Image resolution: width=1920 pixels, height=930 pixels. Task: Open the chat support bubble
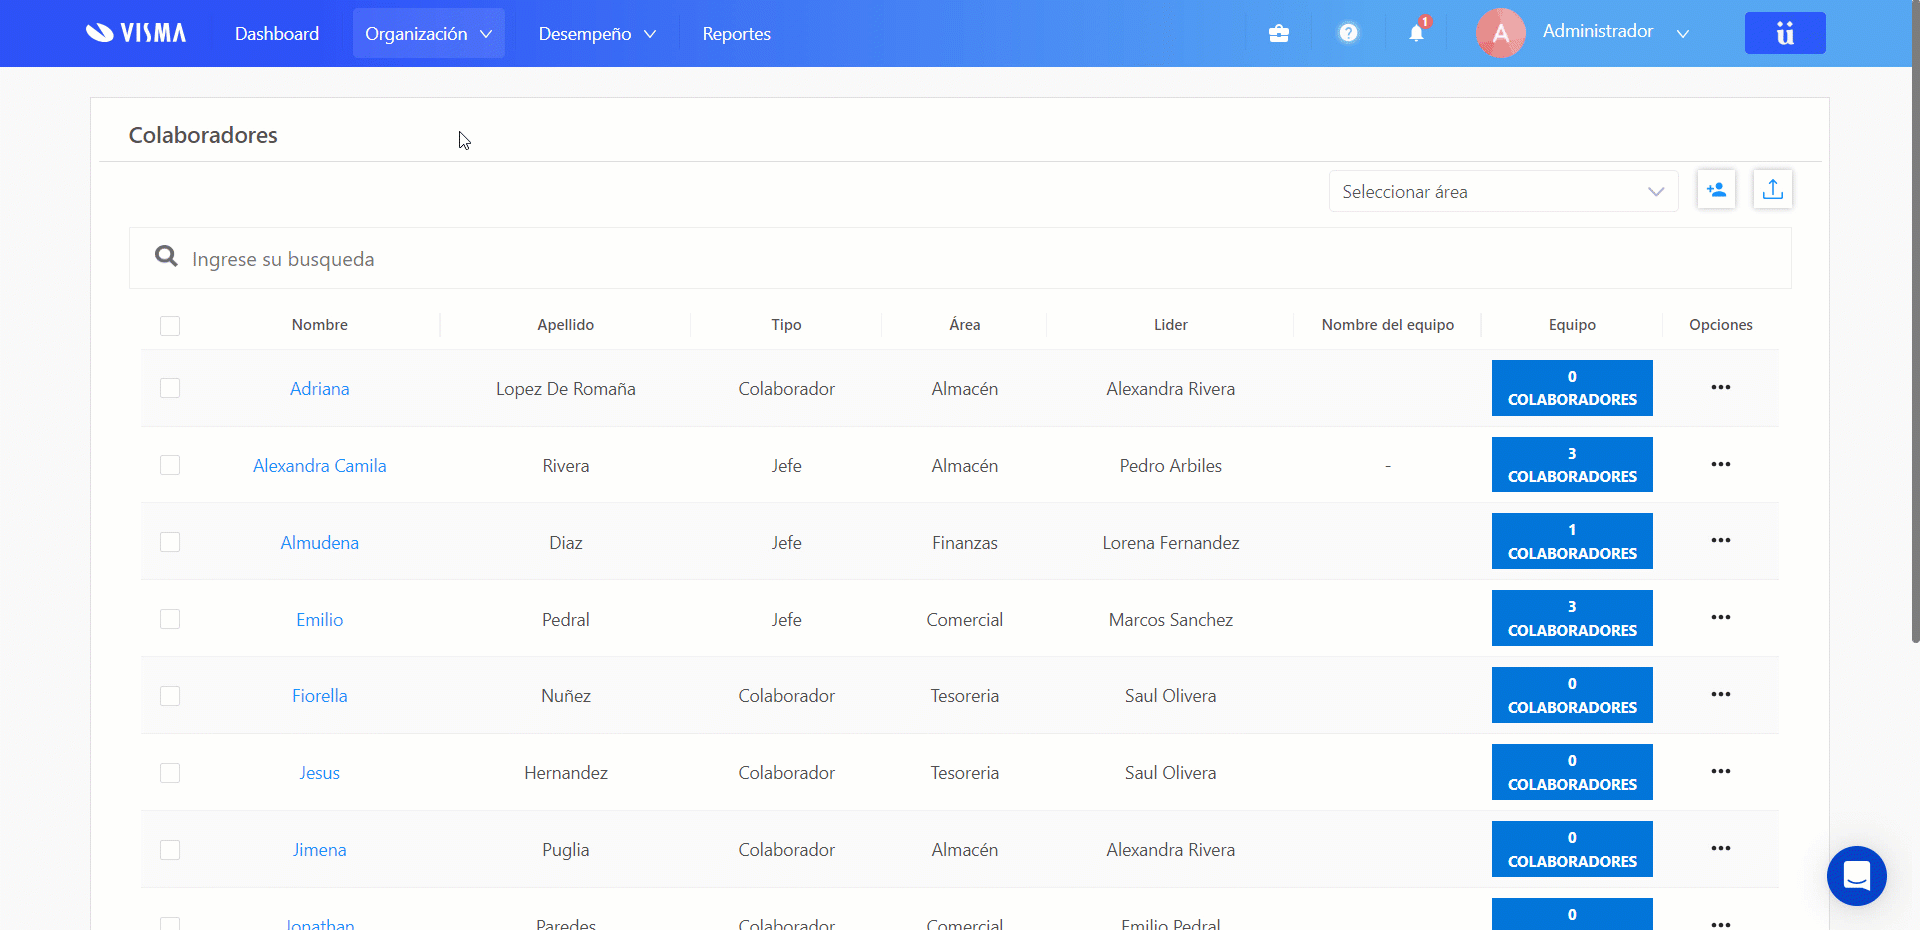point(1856,876)
